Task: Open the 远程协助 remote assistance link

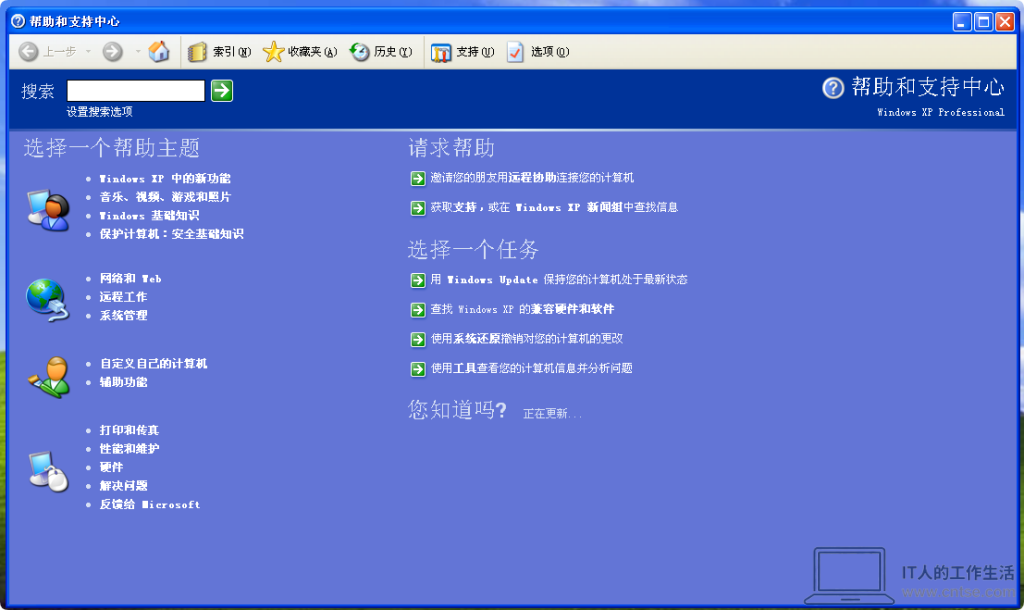Action: [x=532, y=178]
